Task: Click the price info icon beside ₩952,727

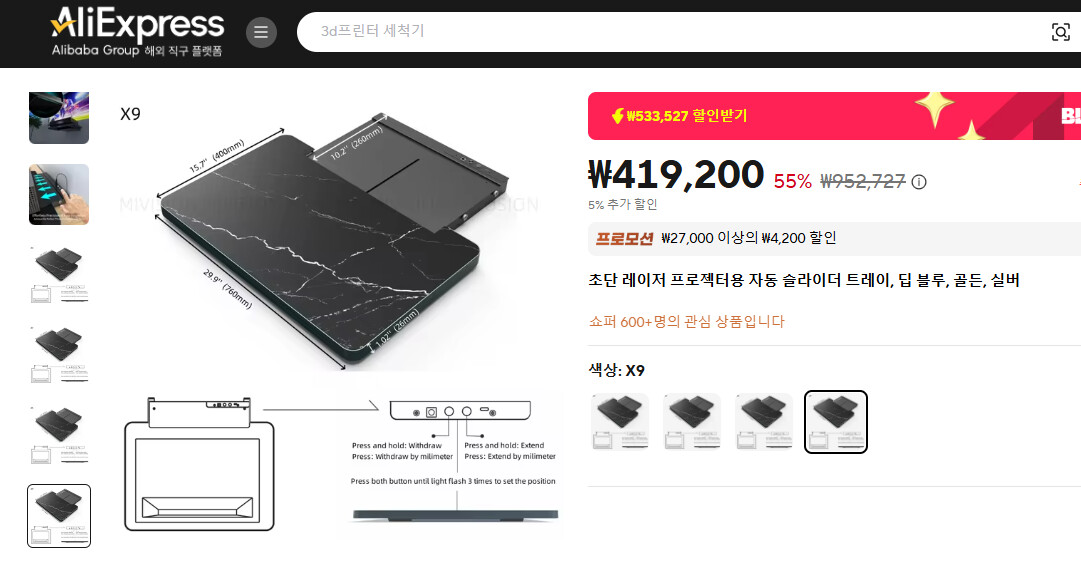Action: pos(919,182)
